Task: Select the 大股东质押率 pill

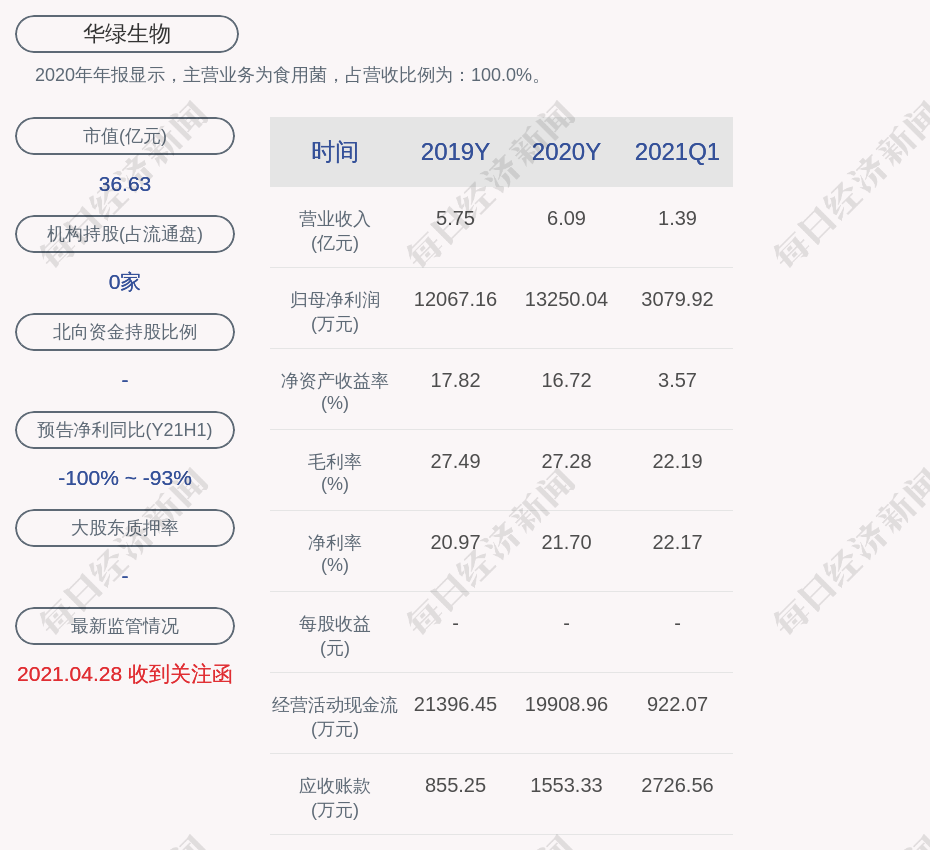Action: coord(125,528)
